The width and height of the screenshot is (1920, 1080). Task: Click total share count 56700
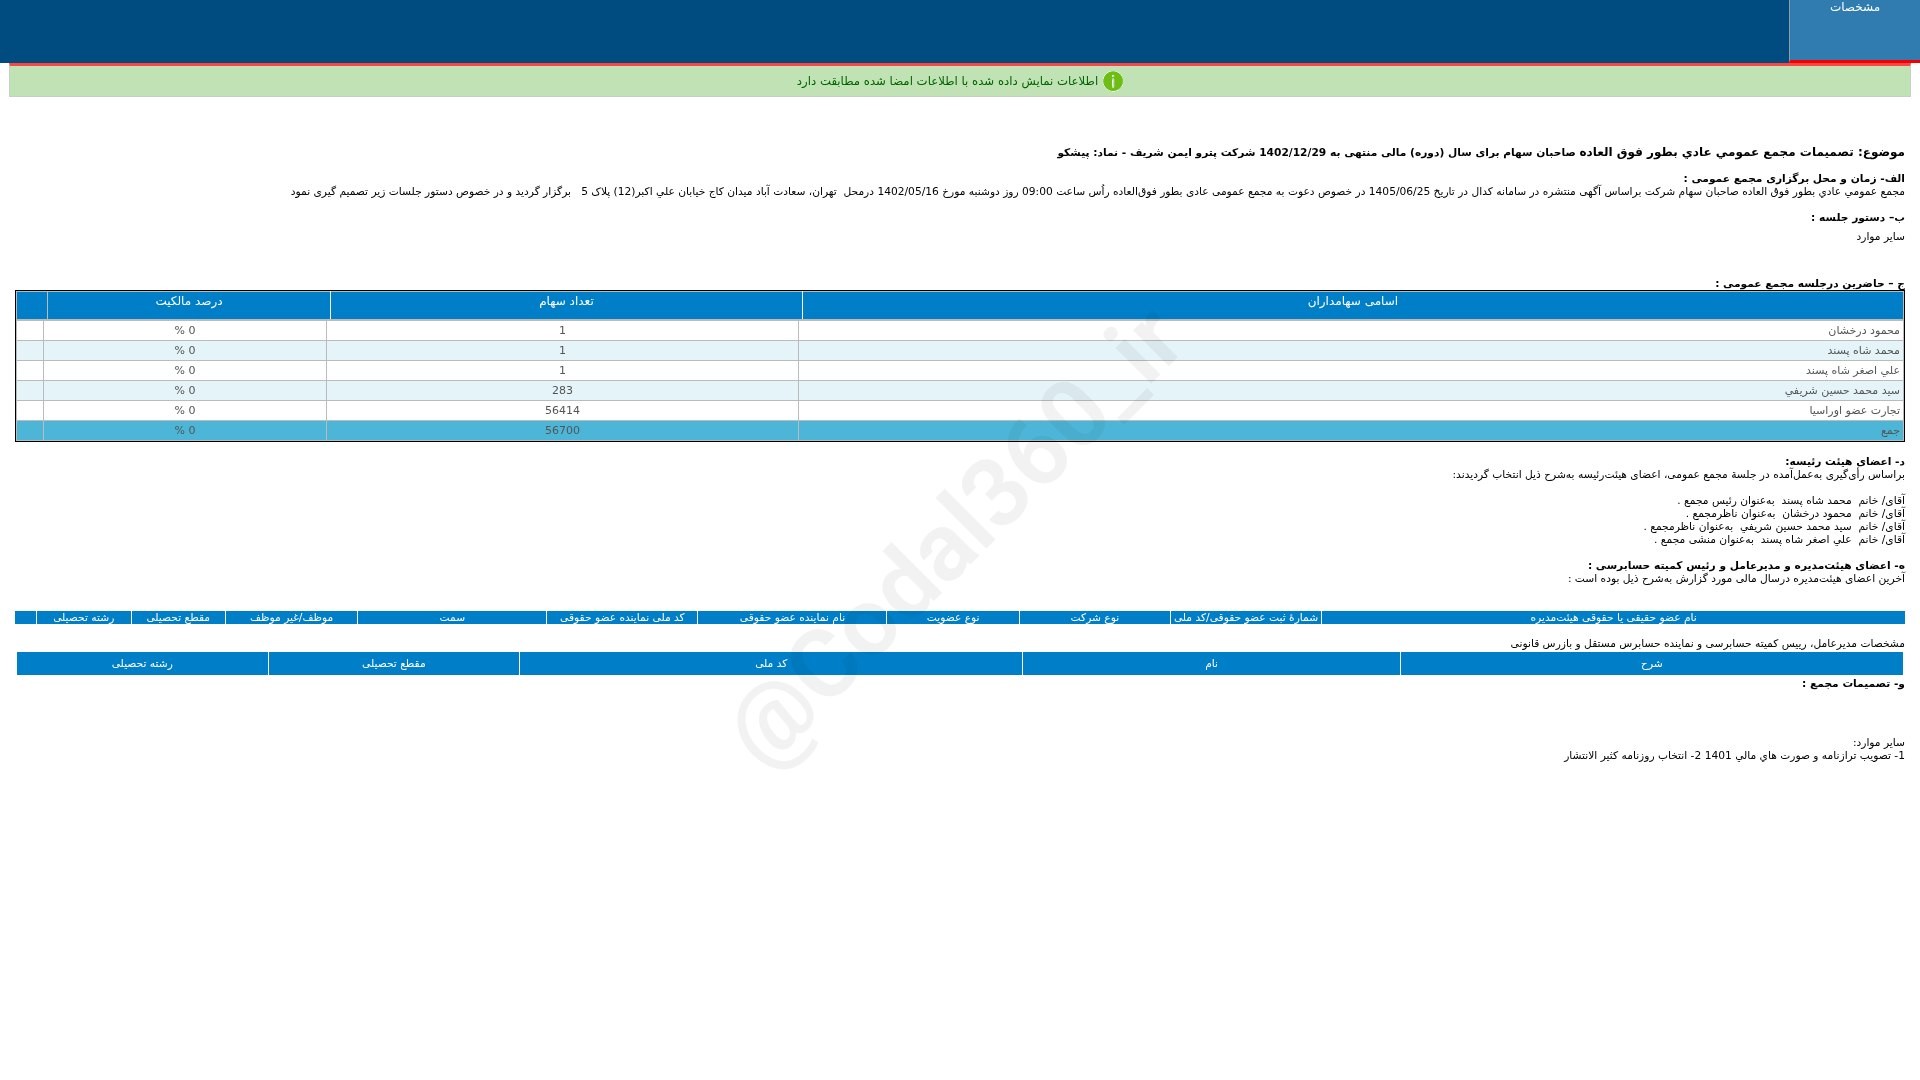(562, 431)
